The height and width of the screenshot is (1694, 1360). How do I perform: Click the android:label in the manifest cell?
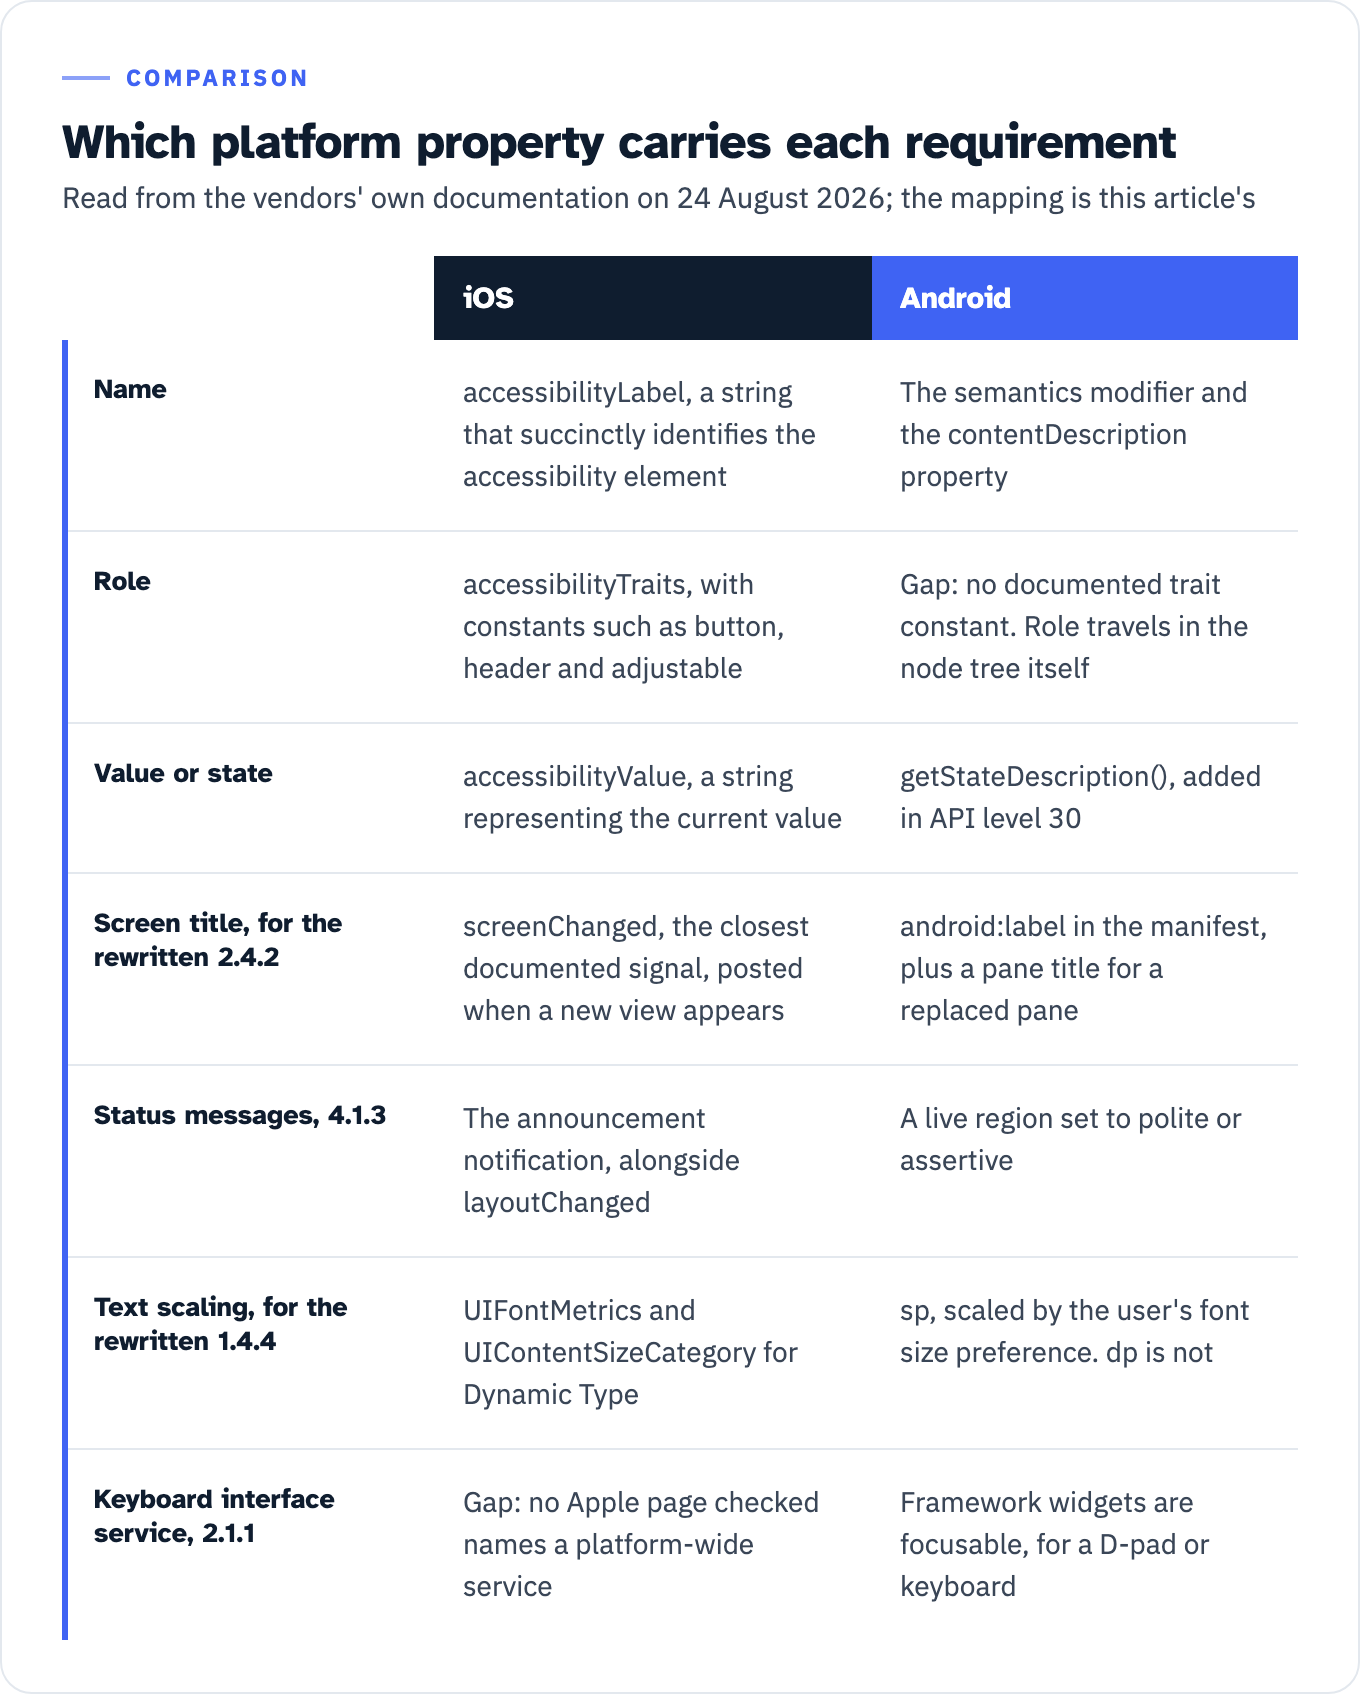click(1083, 968)
